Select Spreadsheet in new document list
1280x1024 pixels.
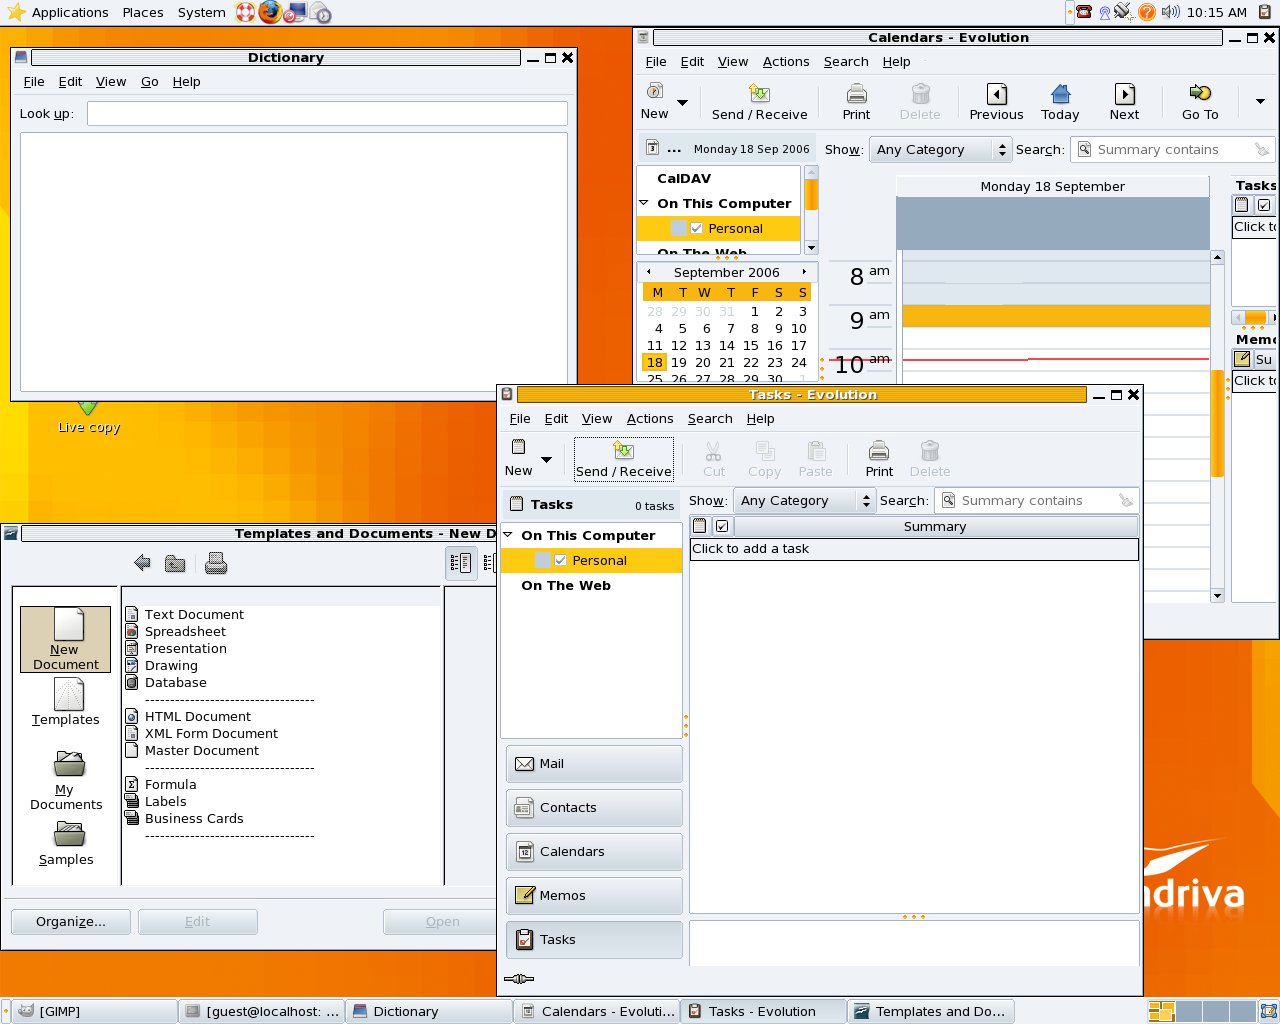[185, 631]
